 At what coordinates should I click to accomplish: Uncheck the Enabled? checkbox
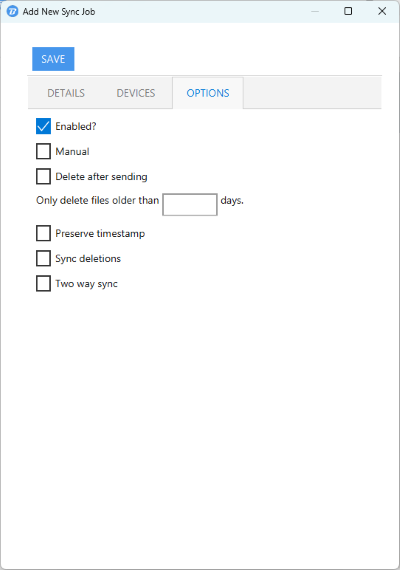click(43, 127)
